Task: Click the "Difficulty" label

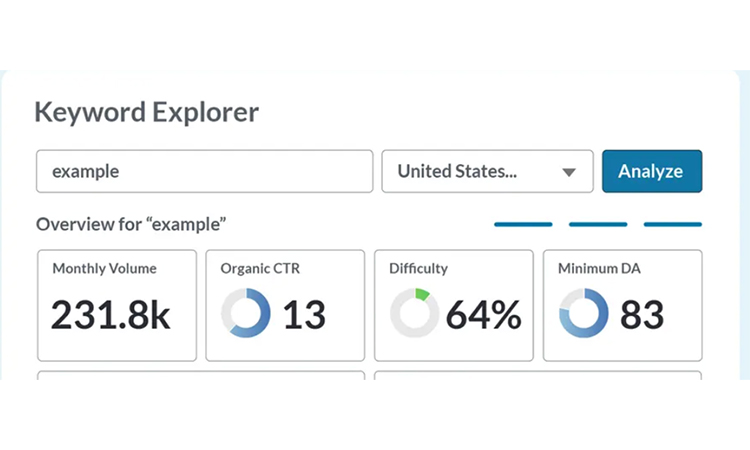Action: [x=419, y=268]
